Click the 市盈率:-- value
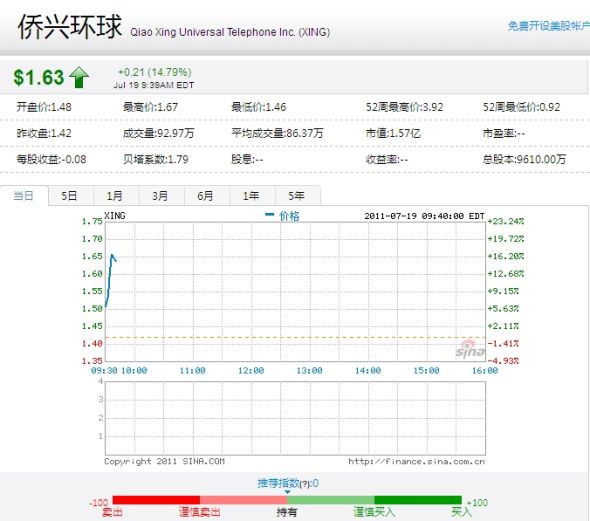This screenshot has width=590, height=521. coord(504,133)
